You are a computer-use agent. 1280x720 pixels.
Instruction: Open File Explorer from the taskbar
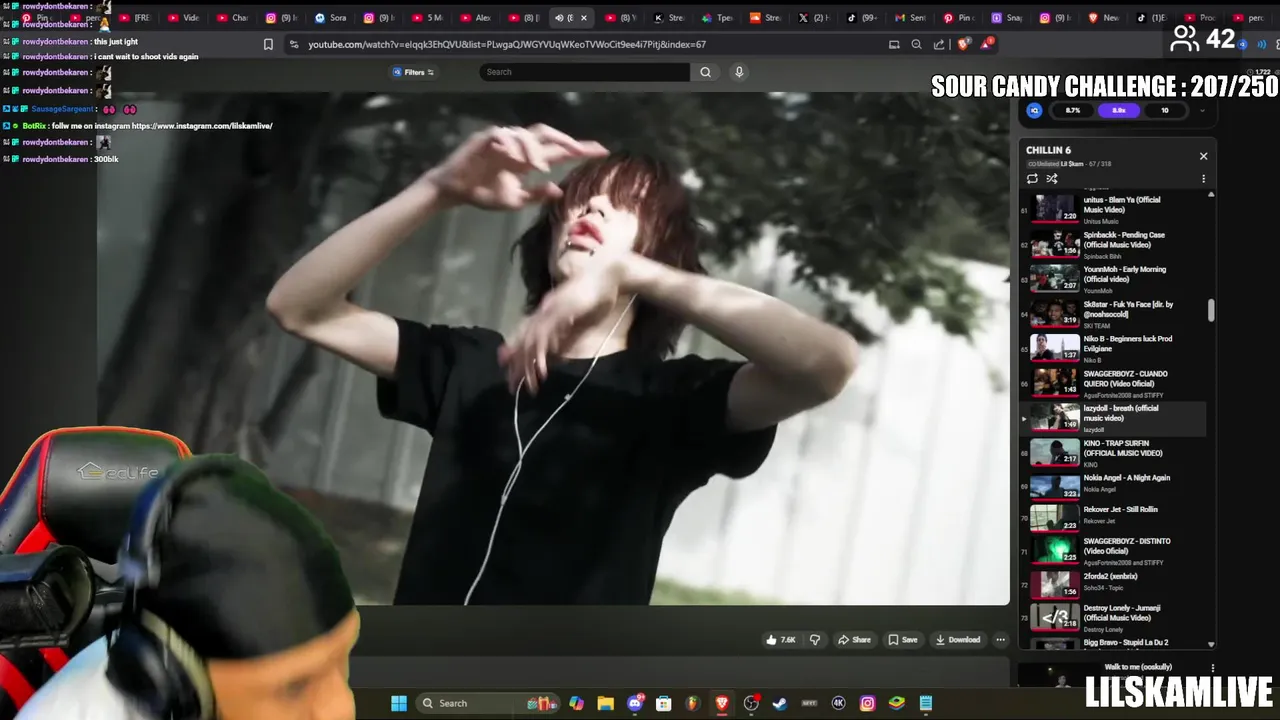[605, 703]
